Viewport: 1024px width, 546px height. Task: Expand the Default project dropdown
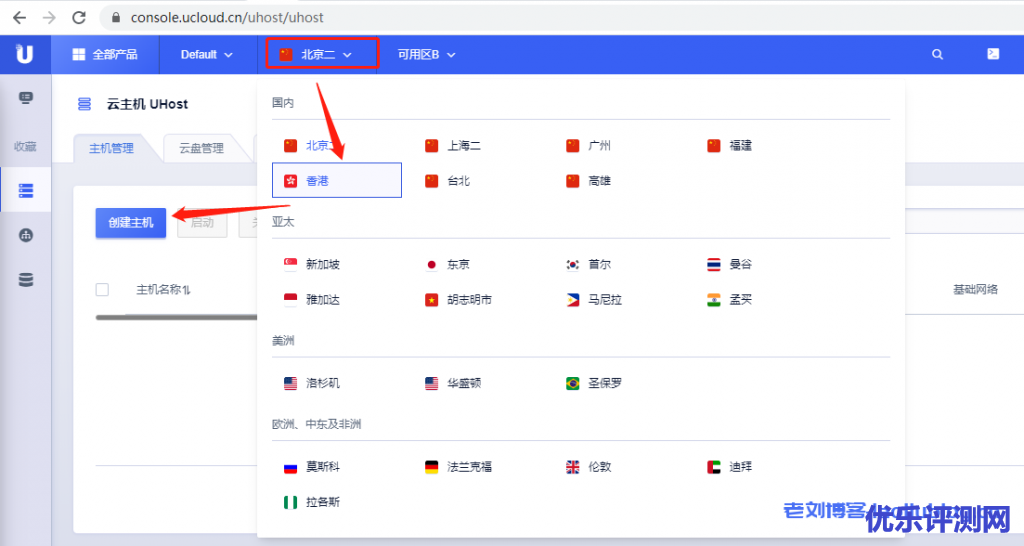tap(207, 55)
